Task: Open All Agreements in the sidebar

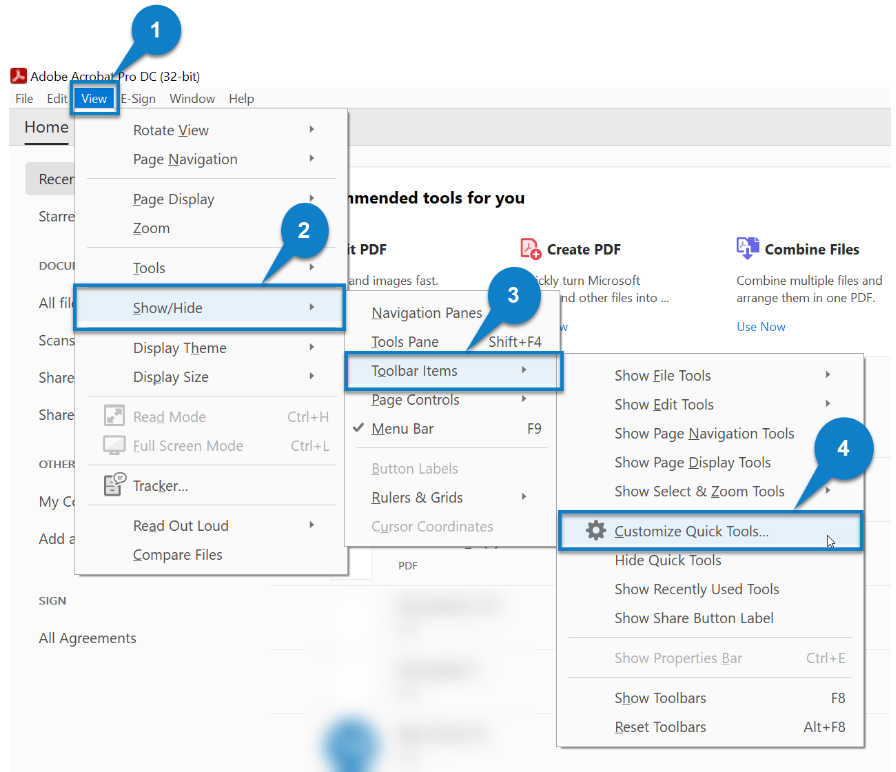Action: (87, 638)
